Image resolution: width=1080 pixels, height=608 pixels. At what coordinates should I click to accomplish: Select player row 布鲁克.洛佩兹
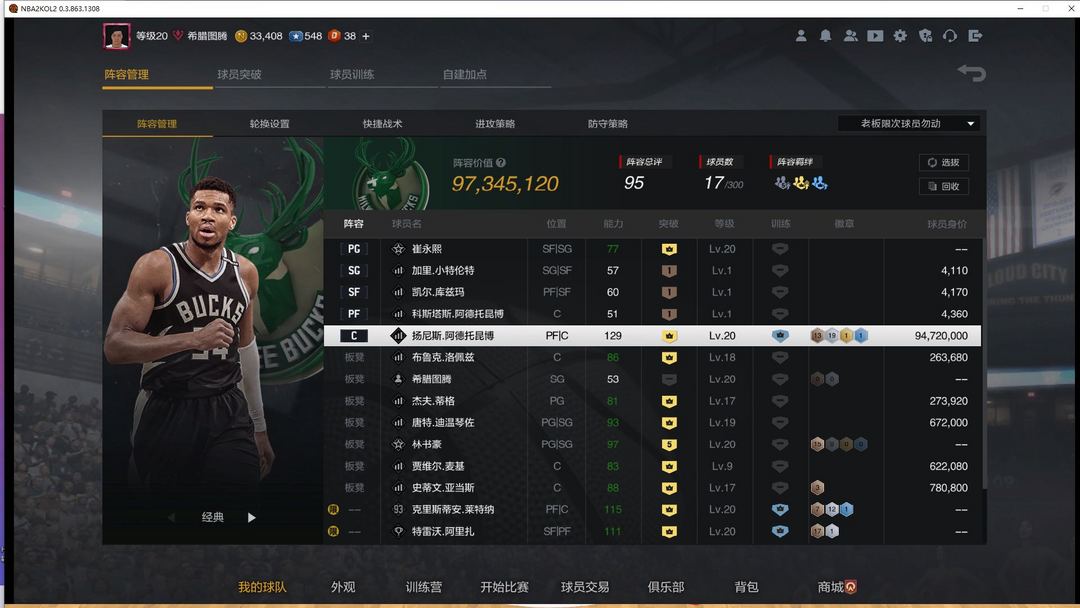point(652,357)
